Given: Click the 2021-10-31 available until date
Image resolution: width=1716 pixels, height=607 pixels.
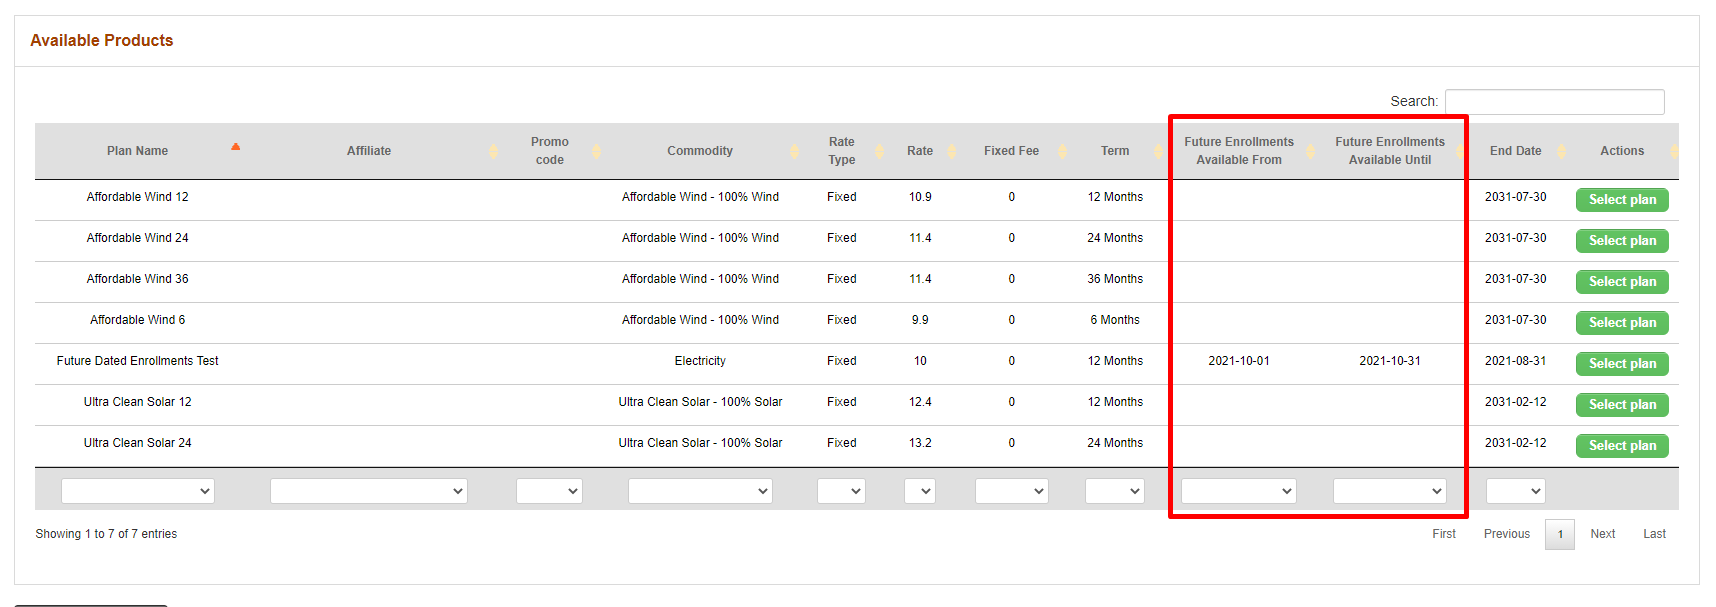Looking at the screenshot, I should (x=1390, y=361).
